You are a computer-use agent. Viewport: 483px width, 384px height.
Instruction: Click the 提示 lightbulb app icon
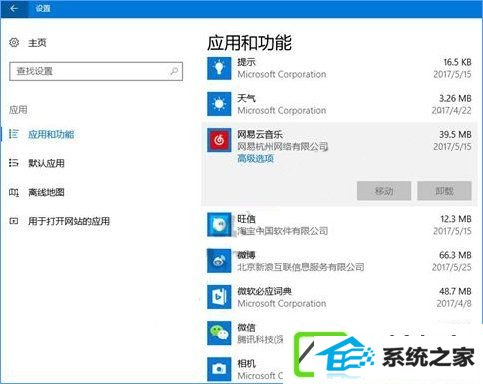[219, 68]
